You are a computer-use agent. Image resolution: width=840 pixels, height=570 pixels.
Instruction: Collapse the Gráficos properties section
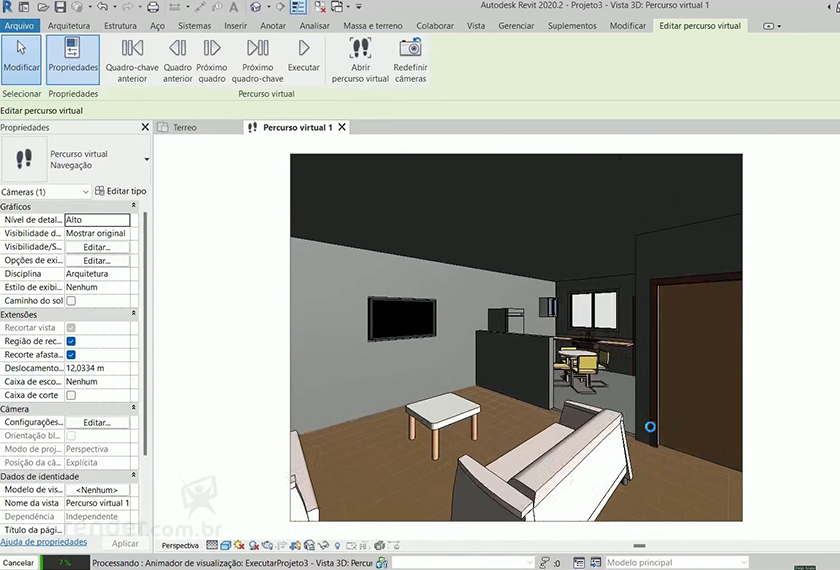point(134,206)
